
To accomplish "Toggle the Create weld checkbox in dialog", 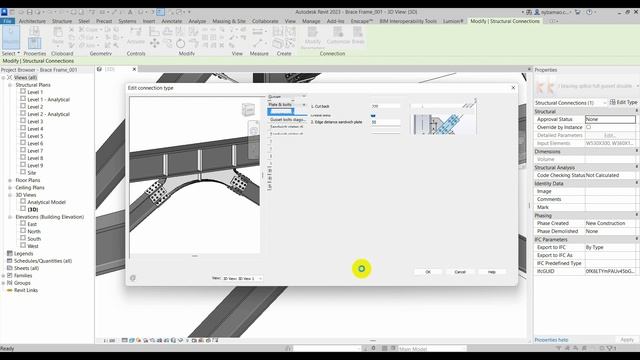I will pos(373,116).
